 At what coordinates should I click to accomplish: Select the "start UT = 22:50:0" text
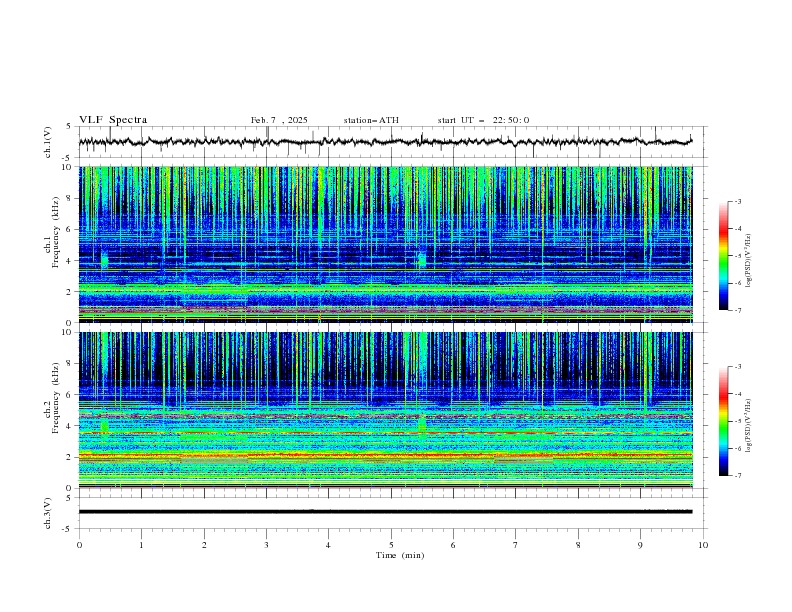point(483,120)
